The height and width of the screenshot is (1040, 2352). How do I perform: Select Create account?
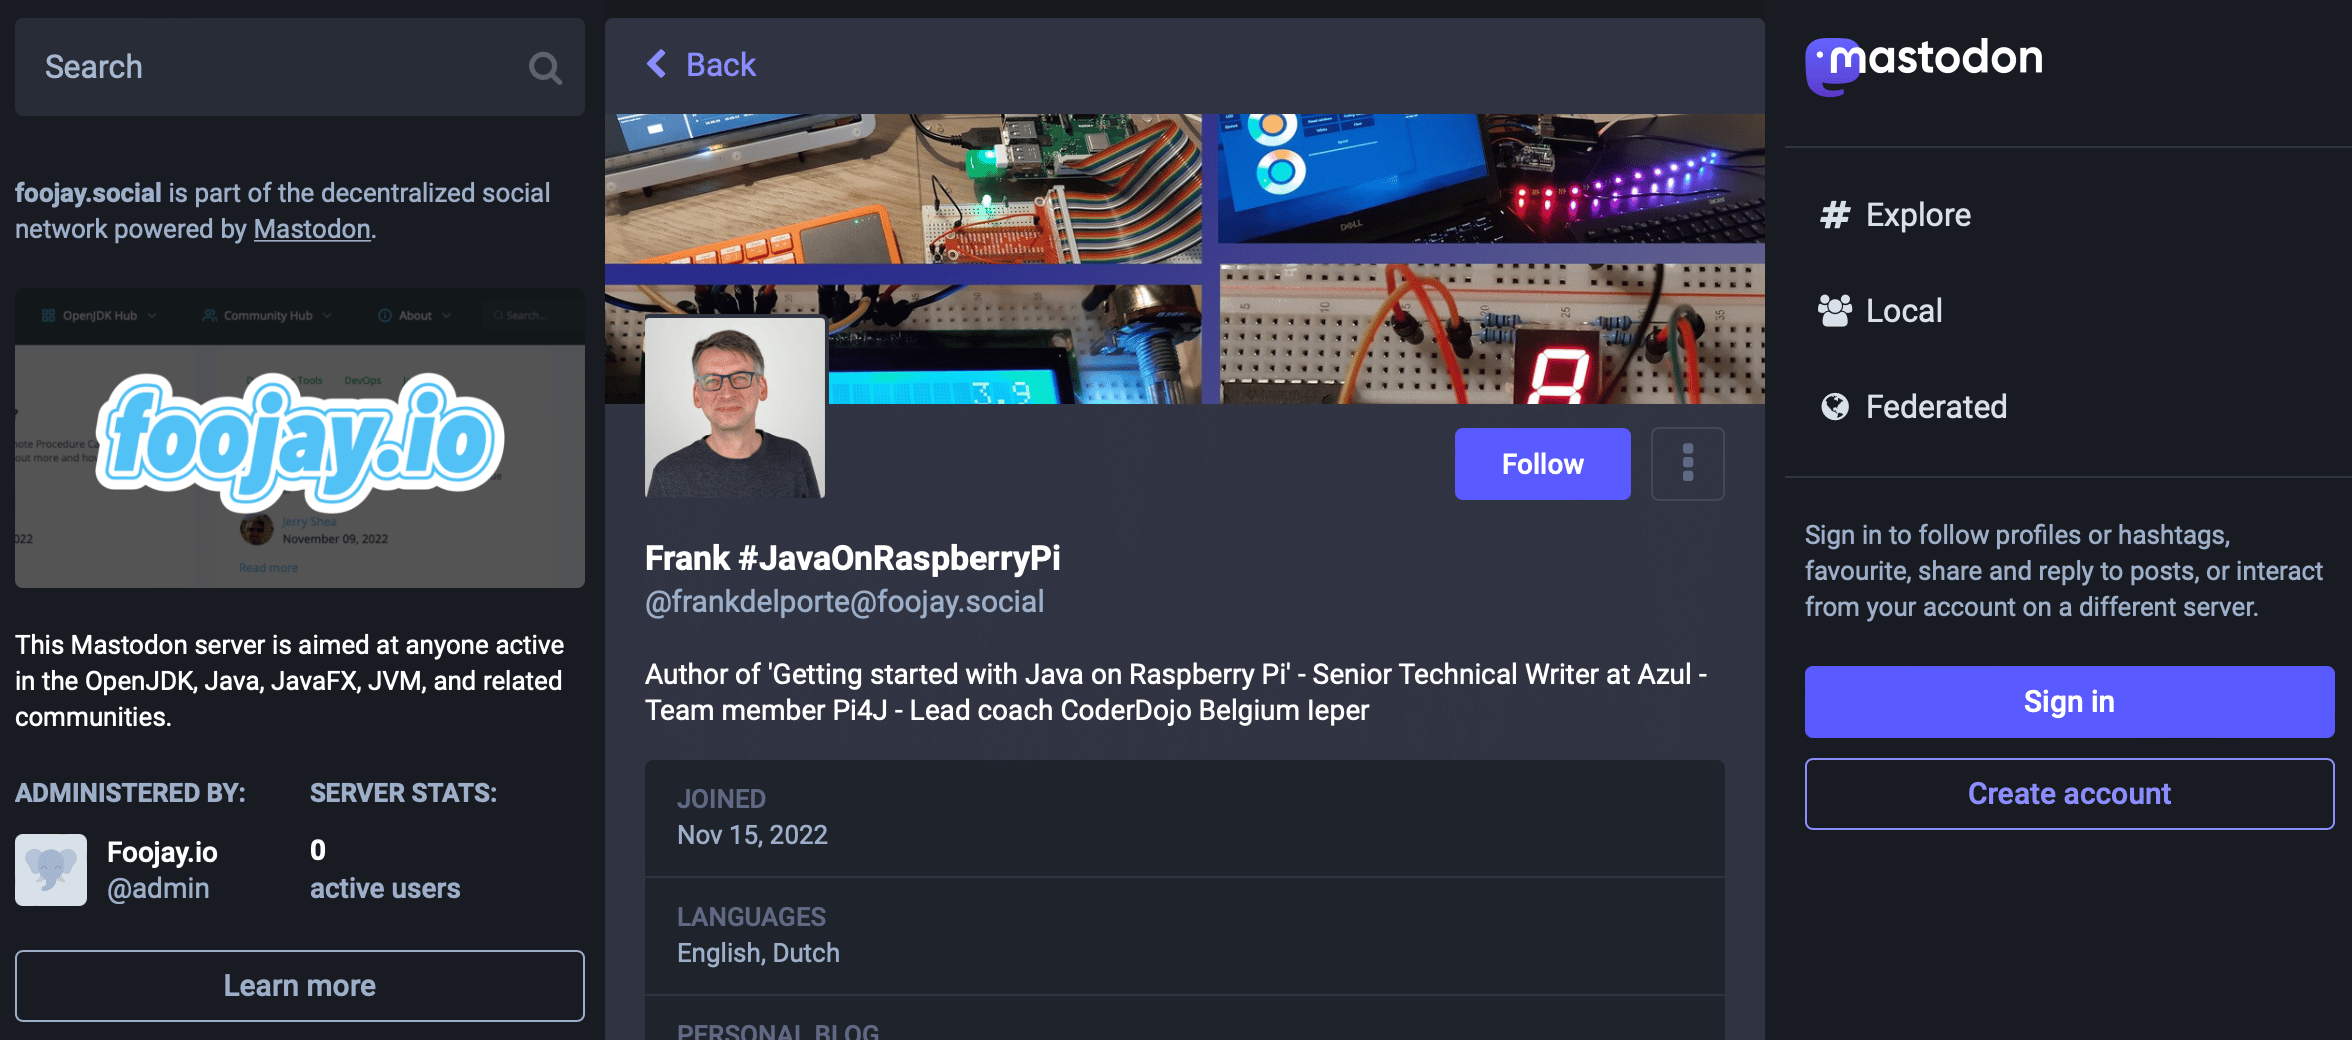coord(2068,793)
